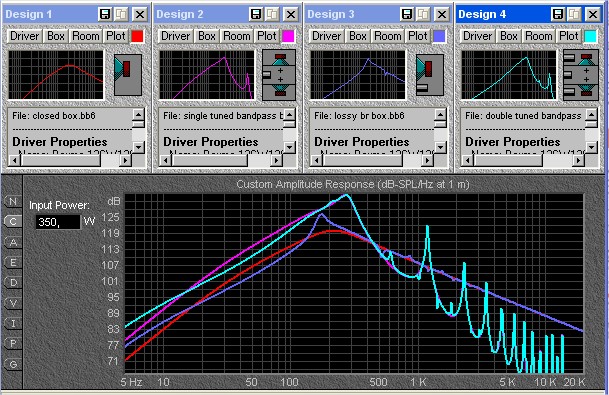This screenshot has width=609, height=395.
Task: Click the save disk icon in Design 1
Action: [x=105, y=15]
